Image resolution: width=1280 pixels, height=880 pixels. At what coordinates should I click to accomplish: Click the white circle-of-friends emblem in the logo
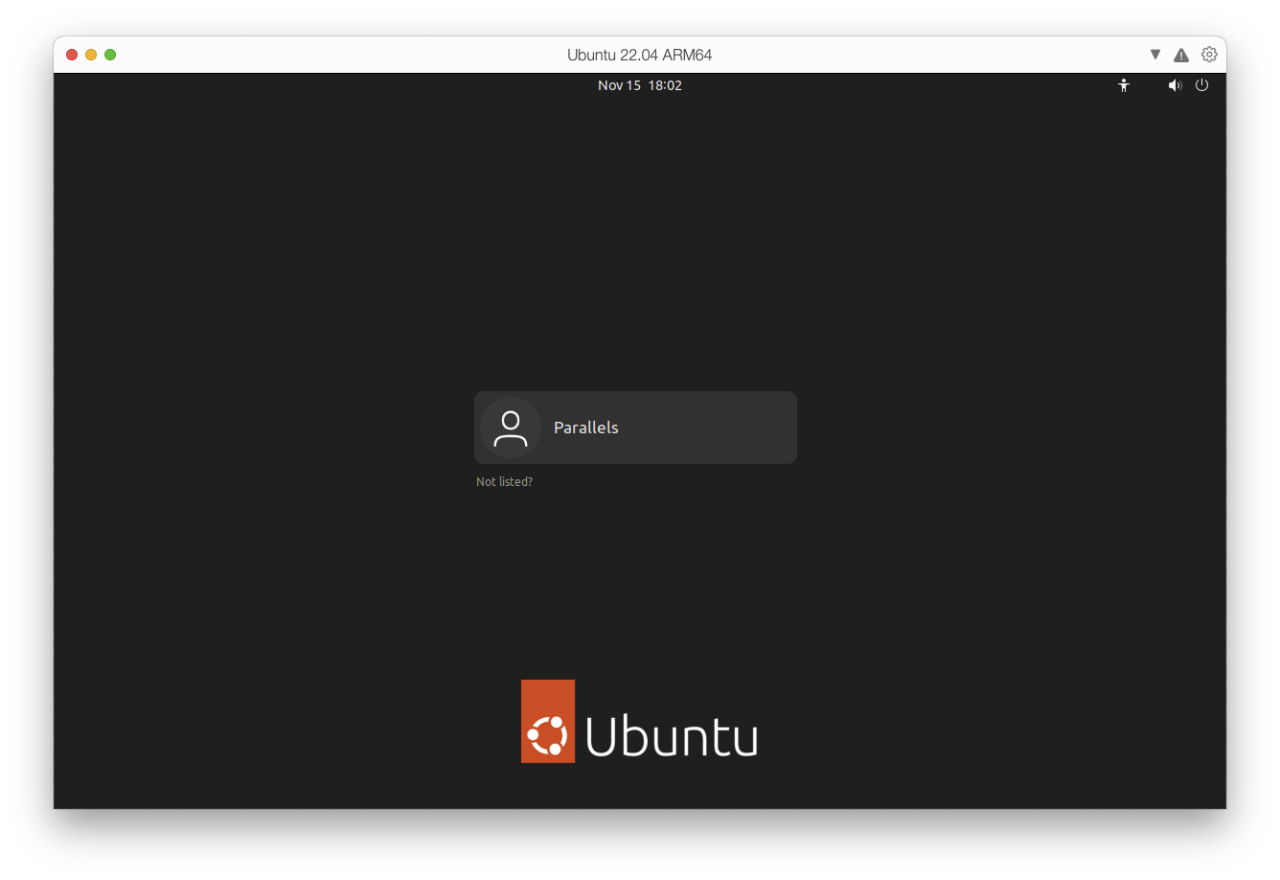(x=548, y=734)
